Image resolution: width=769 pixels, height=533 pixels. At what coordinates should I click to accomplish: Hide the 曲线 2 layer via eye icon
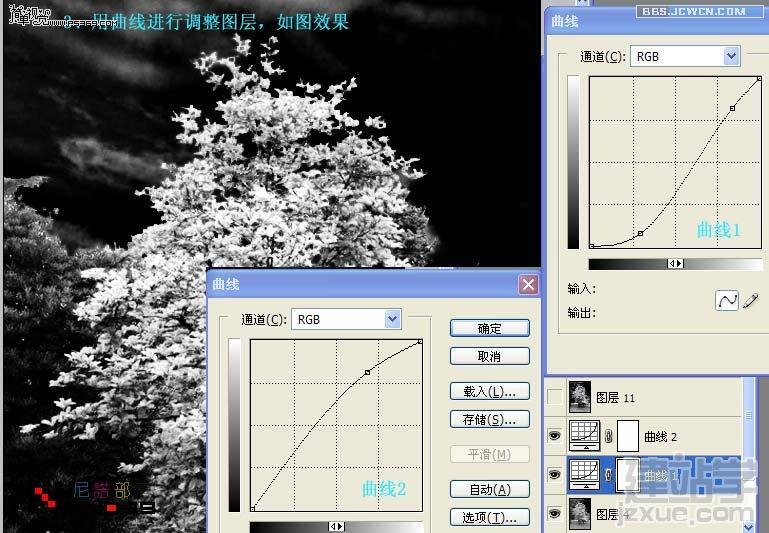click(x=555, y=435)
